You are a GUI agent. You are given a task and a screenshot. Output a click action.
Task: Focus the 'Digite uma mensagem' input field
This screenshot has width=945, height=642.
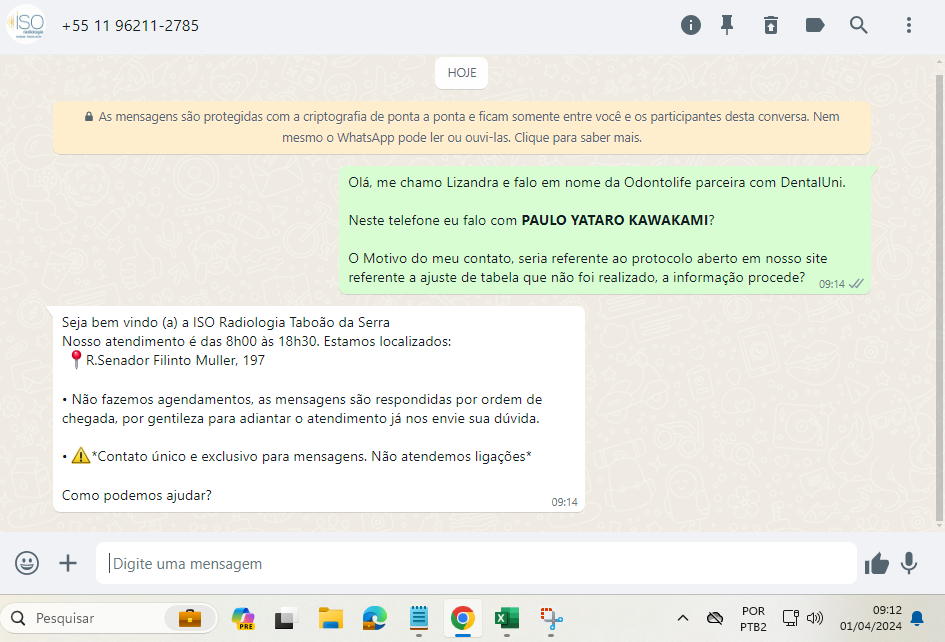(x=476, y=563)
